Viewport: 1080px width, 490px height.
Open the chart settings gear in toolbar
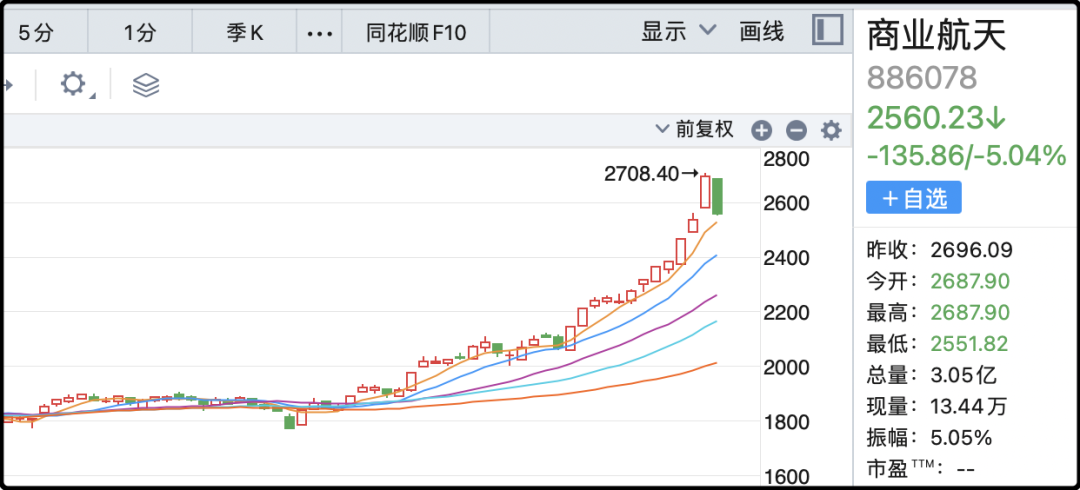tap(74, 84)
